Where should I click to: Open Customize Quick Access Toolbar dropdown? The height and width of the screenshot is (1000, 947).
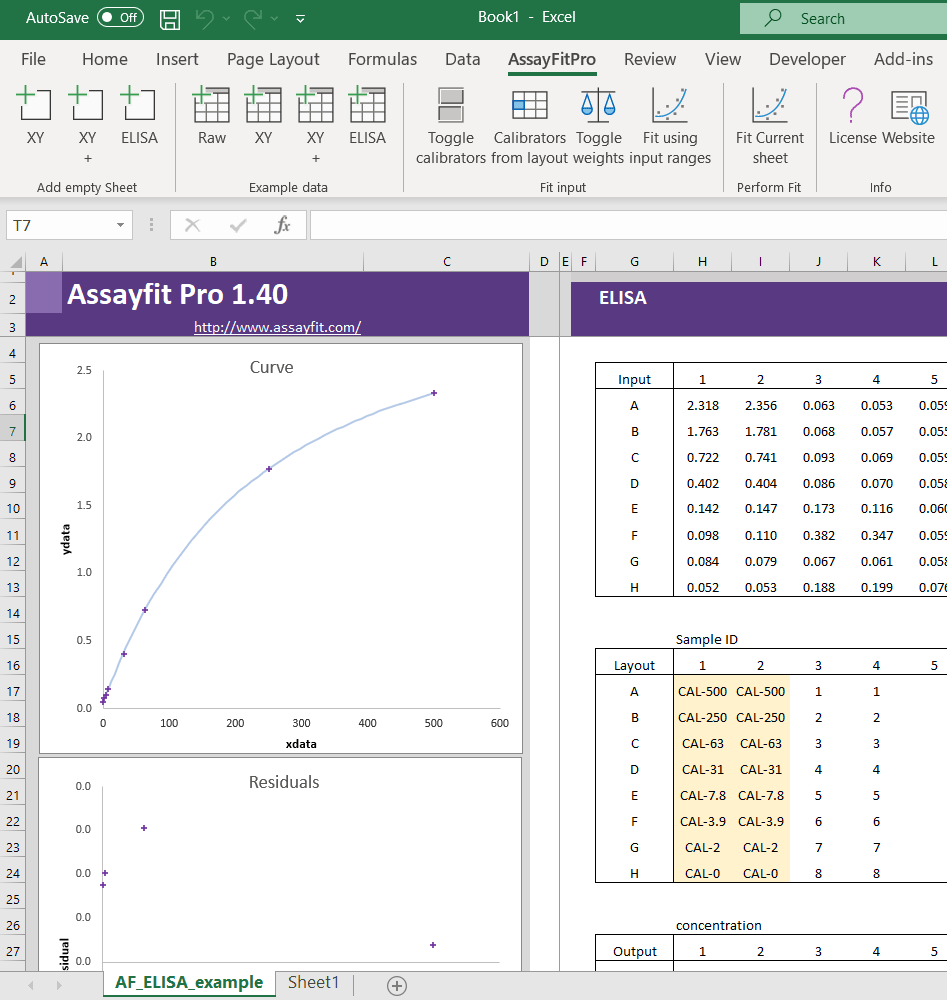point(300,19)
